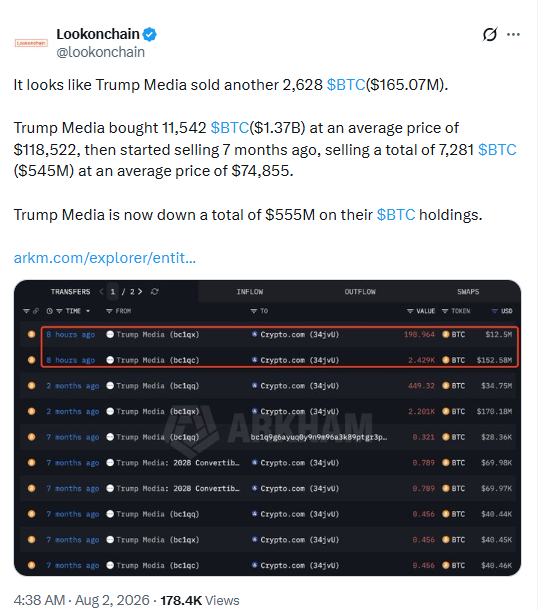Open the arkm.com explorer link
Viewport: 542px width, 610px height.
pos(105,258)
